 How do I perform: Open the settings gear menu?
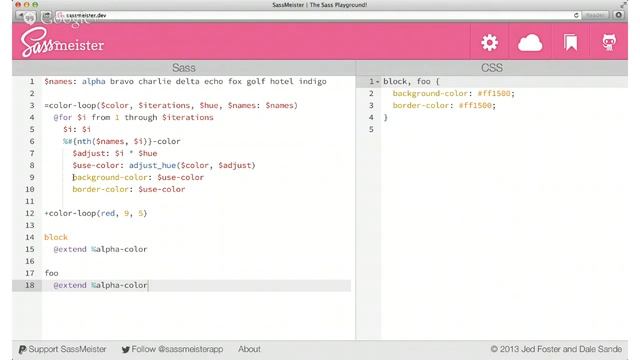pyautogui.click(x=489, y=42)
